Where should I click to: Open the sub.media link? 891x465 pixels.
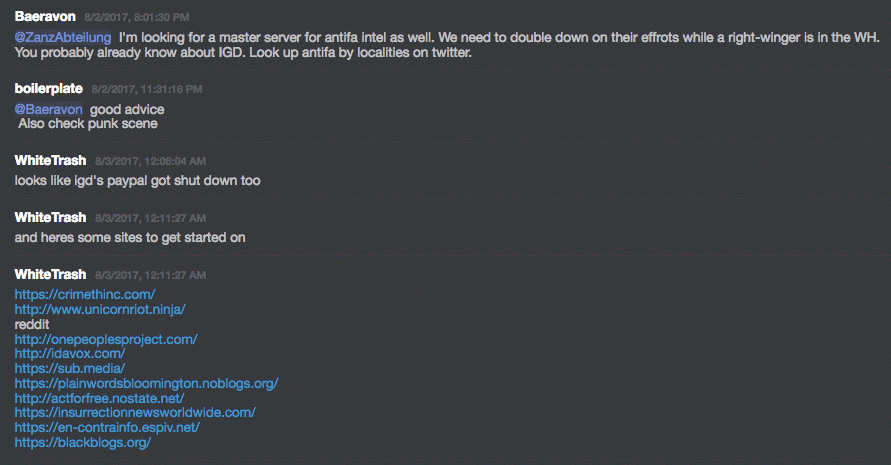tap(70, 368)
